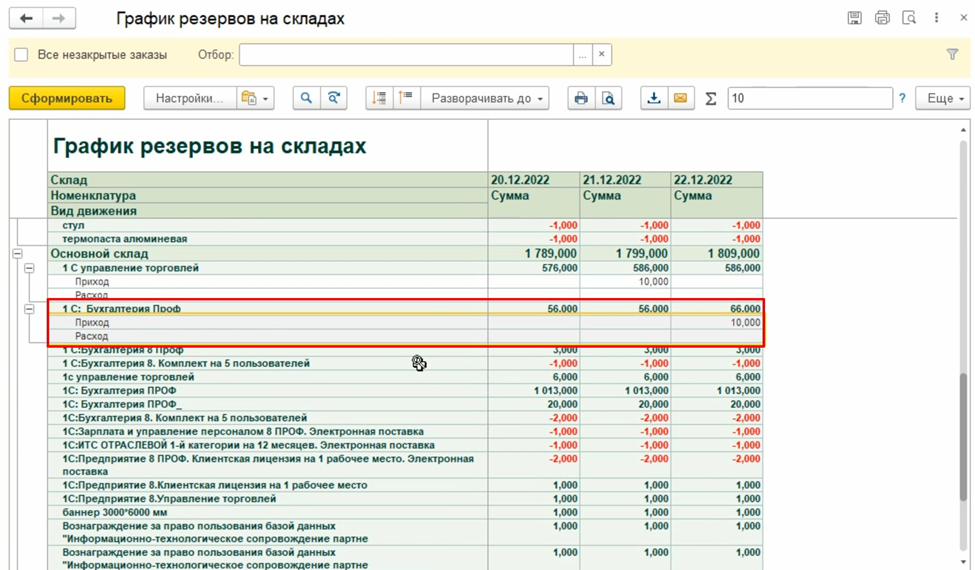
Task: Select the Основной склад row label
Action: (x=99, y=254)
